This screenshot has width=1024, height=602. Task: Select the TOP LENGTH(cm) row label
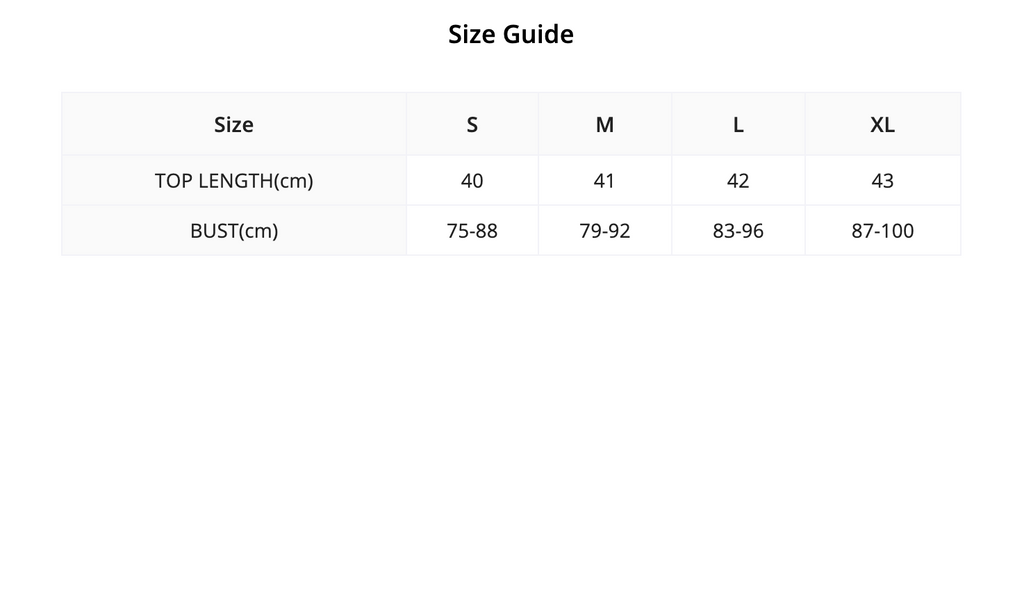pyautogui.click(x=234, y=181)
